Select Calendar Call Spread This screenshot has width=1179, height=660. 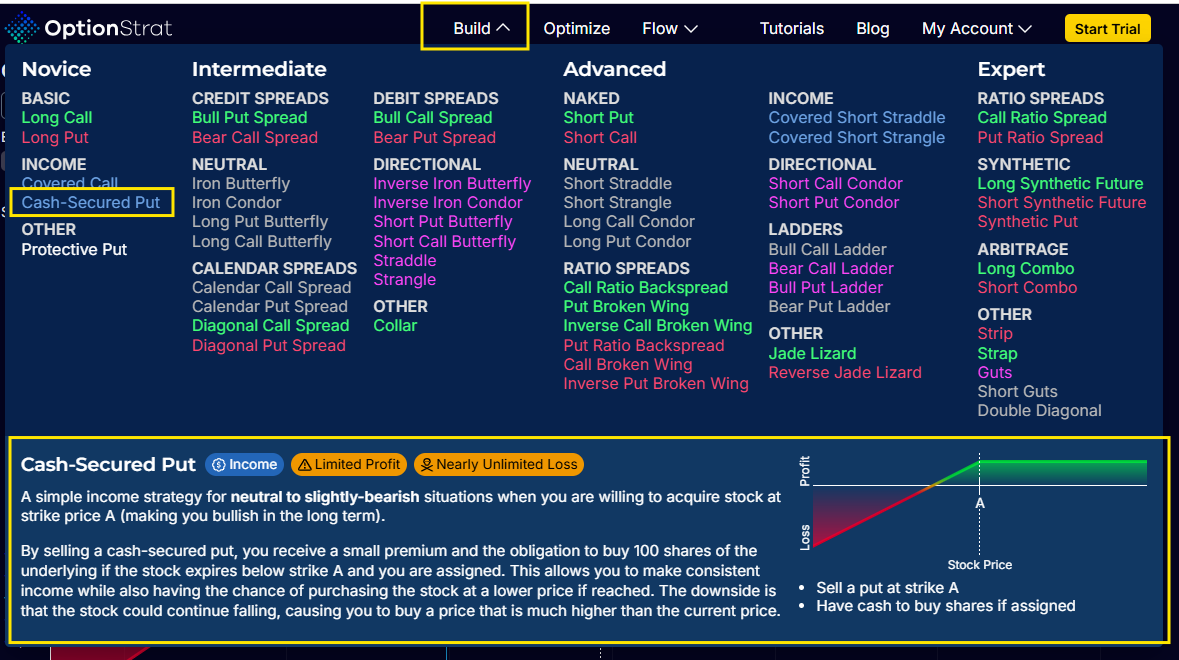pyautogui.click(x=271, y=287)
